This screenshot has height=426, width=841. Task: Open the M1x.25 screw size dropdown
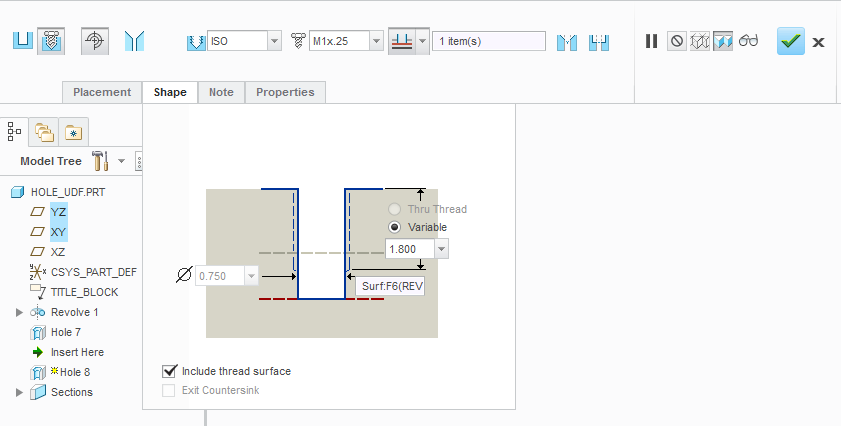tap(376, 41)
